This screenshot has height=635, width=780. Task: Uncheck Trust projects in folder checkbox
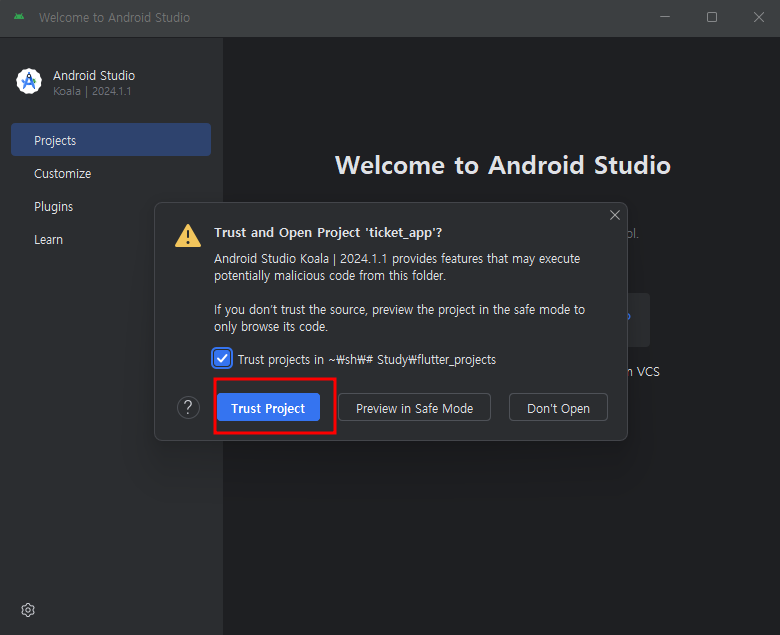click(x=222, y=359)
